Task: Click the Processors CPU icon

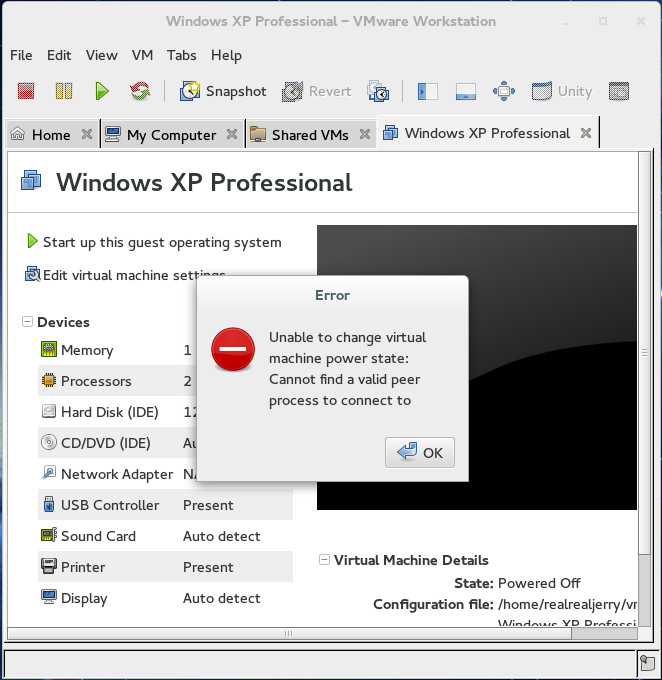Action: (49, 380)
